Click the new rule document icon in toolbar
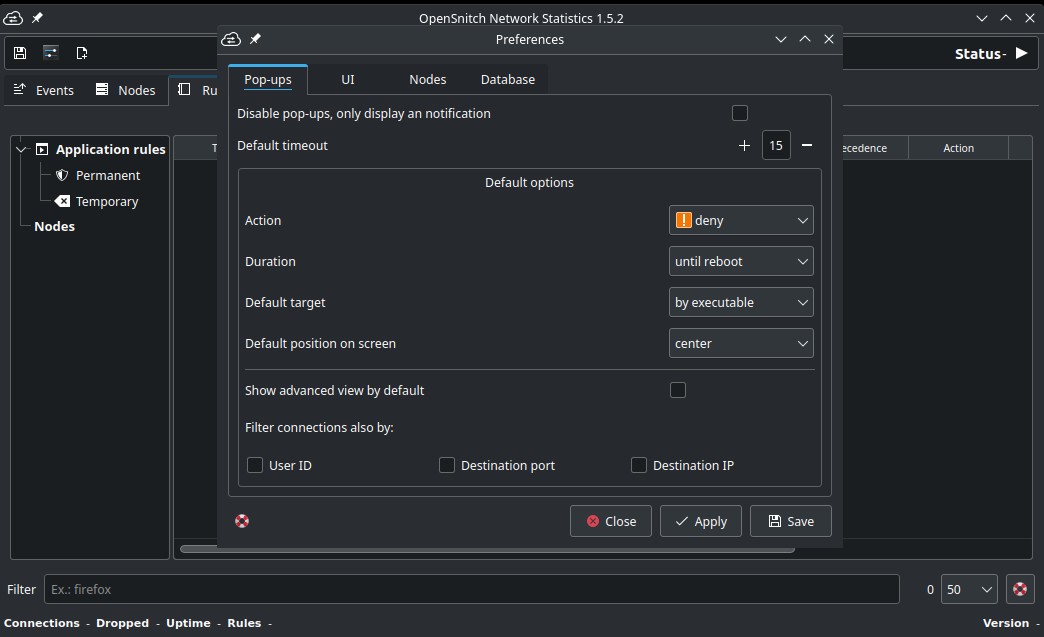 [x=82, y=53]
